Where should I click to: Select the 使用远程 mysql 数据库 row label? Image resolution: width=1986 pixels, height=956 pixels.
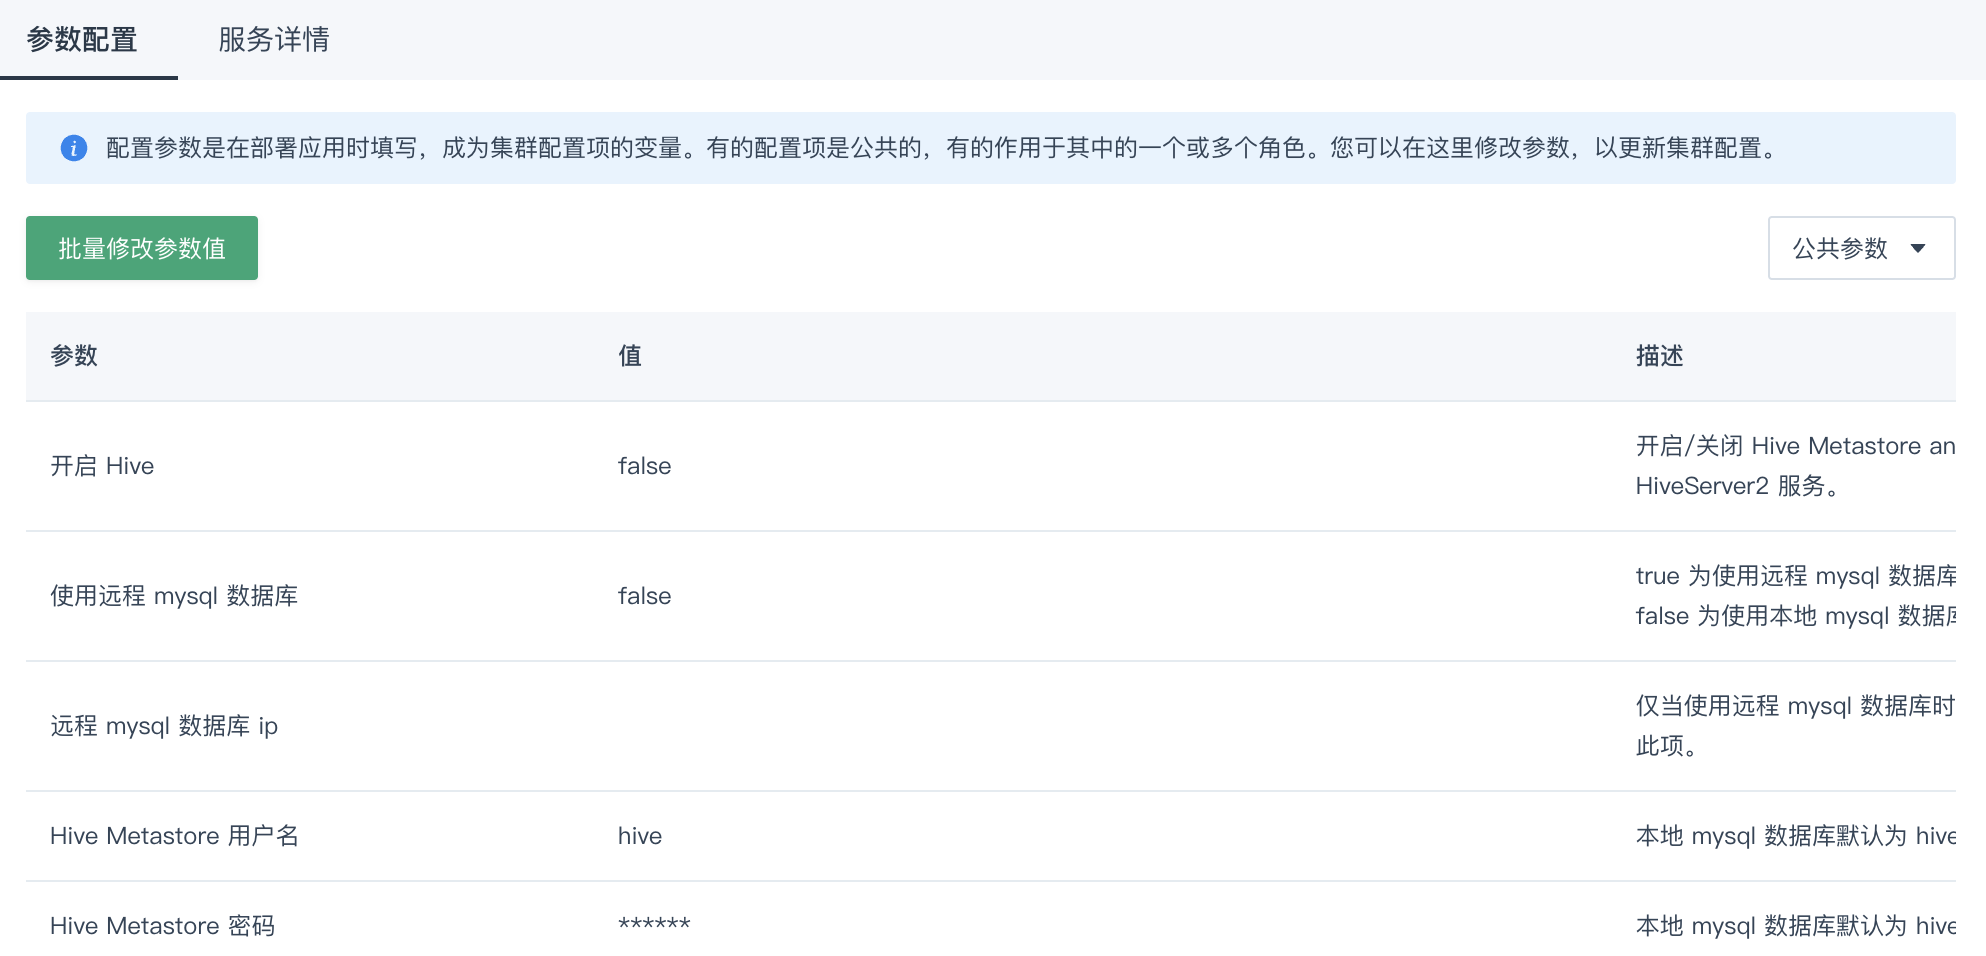[x=174, y=596]
